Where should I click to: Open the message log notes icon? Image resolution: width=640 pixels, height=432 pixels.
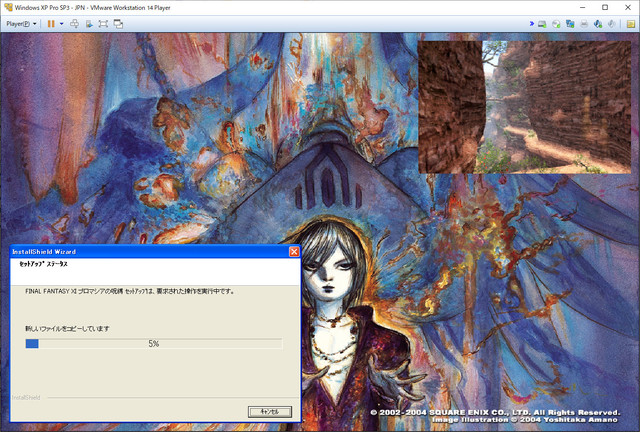pos(631,24)
